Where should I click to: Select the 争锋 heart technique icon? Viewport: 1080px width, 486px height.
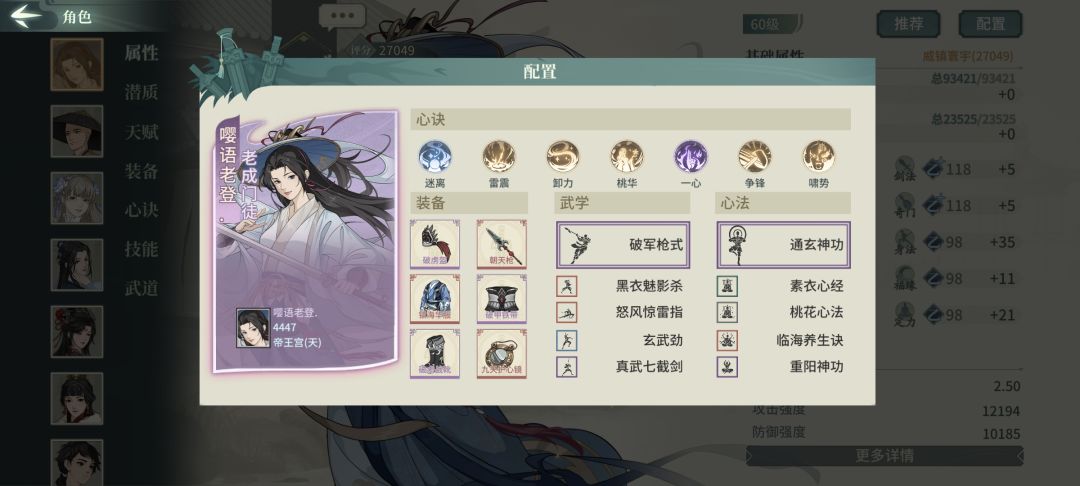tap(755, 156)
